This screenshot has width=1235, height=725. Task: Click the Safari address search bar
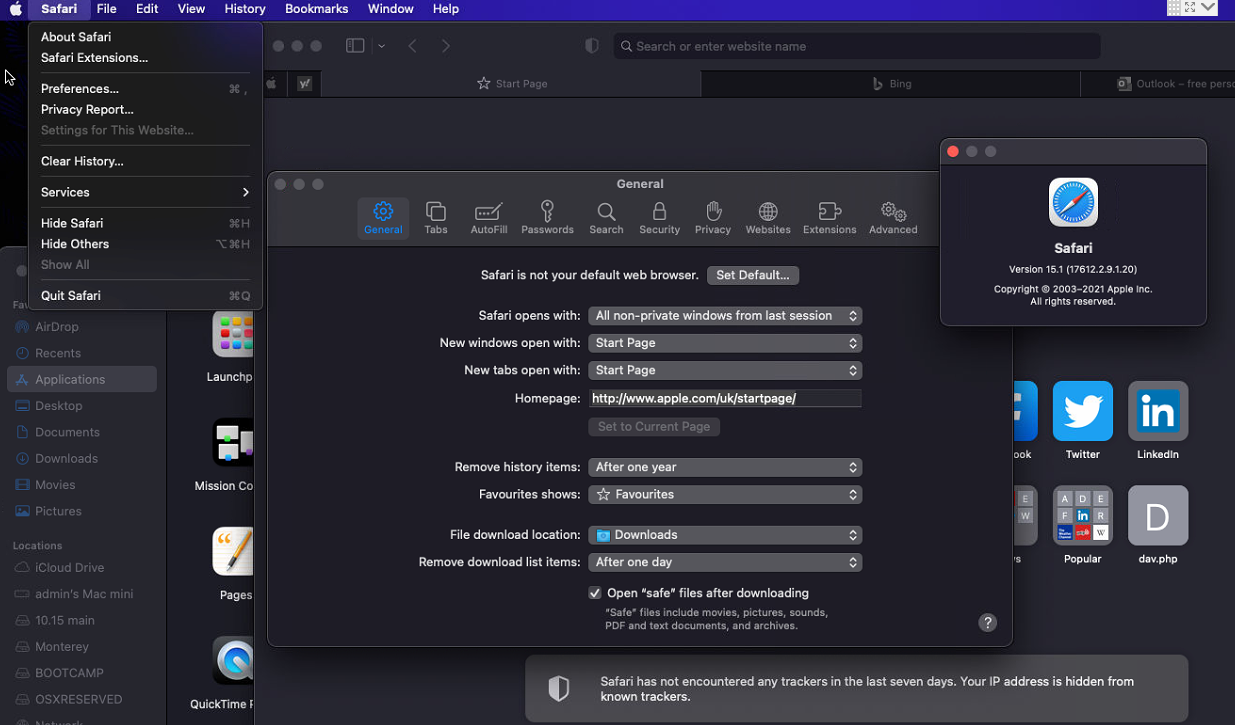[857, 46]
